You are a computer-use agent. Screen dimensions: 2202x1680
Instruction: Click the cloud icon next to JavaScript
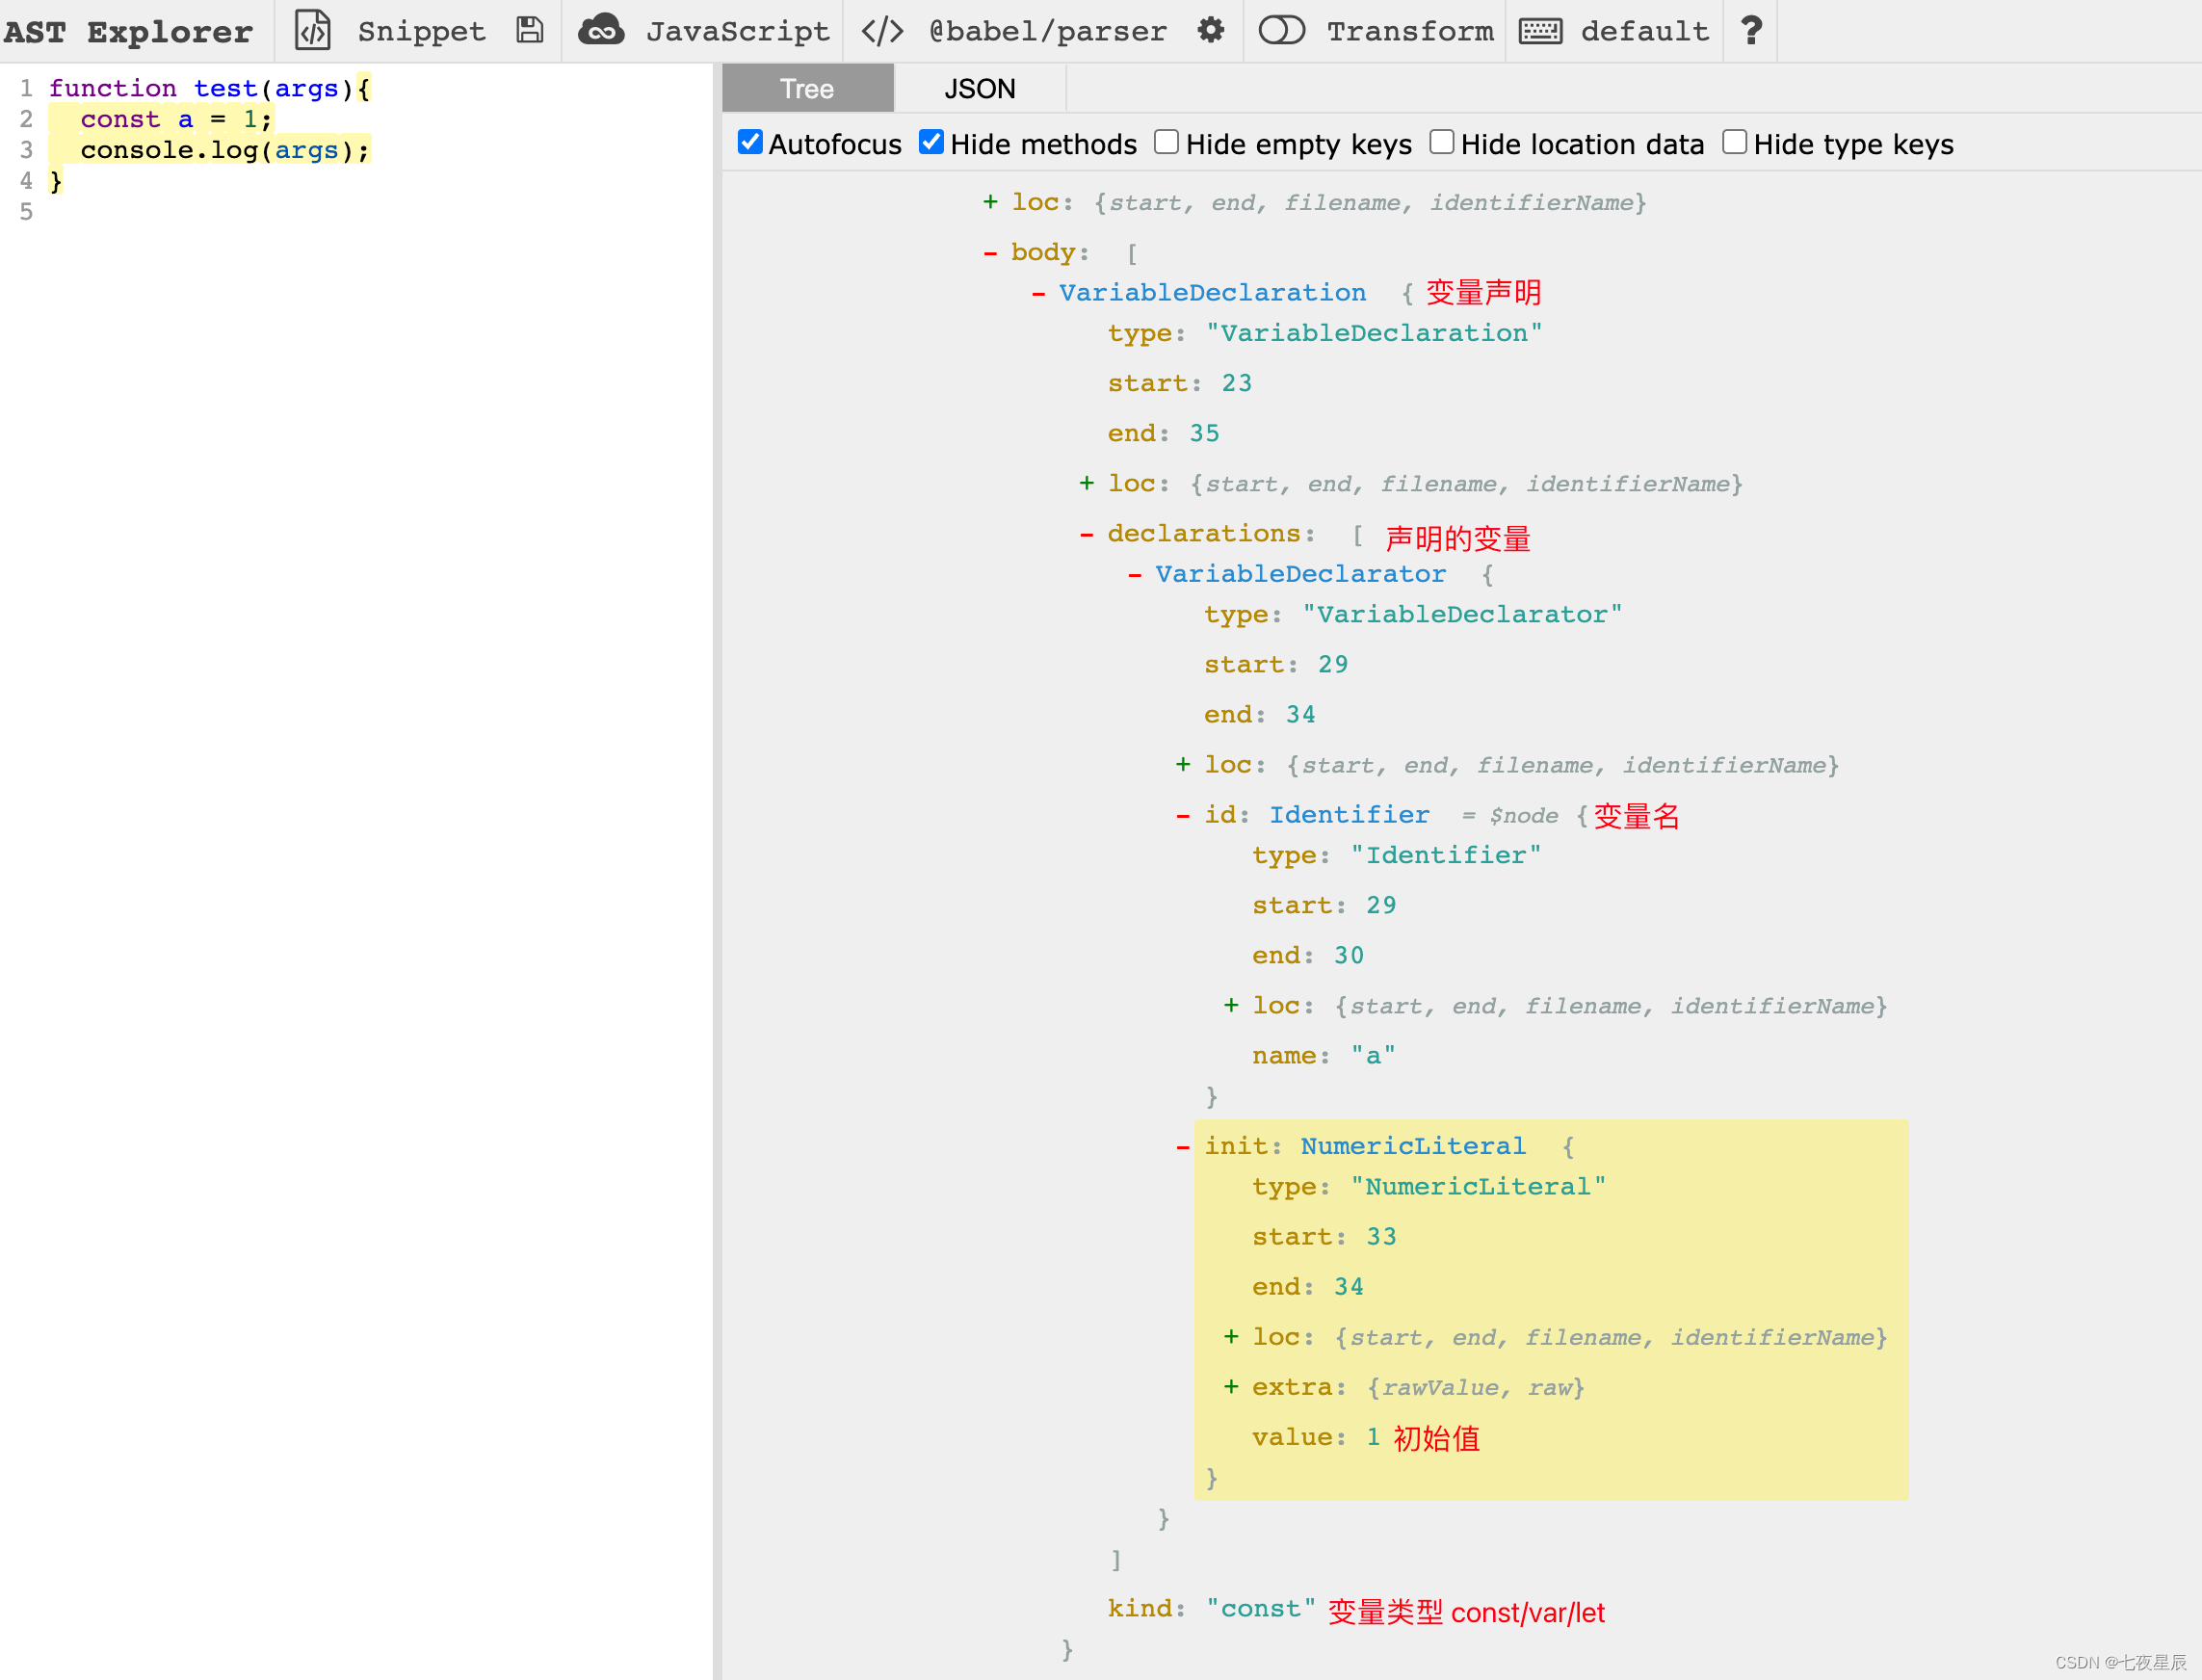pos(601,30)
